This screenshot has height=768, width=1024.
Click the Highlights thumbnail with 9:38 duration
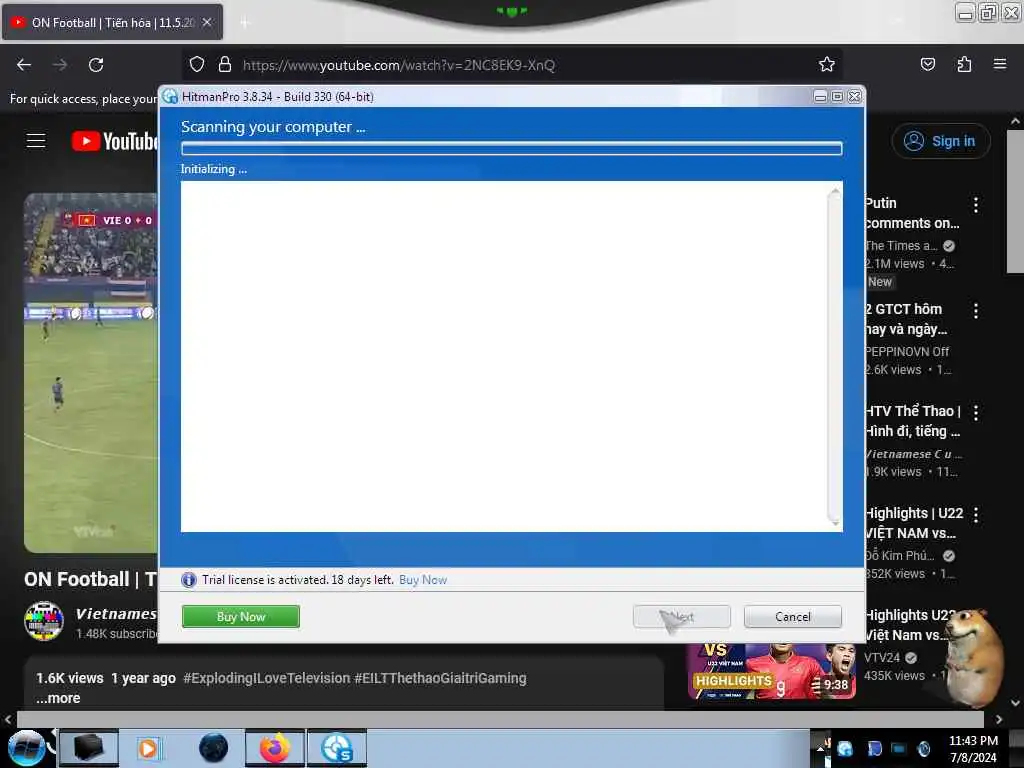771,672
